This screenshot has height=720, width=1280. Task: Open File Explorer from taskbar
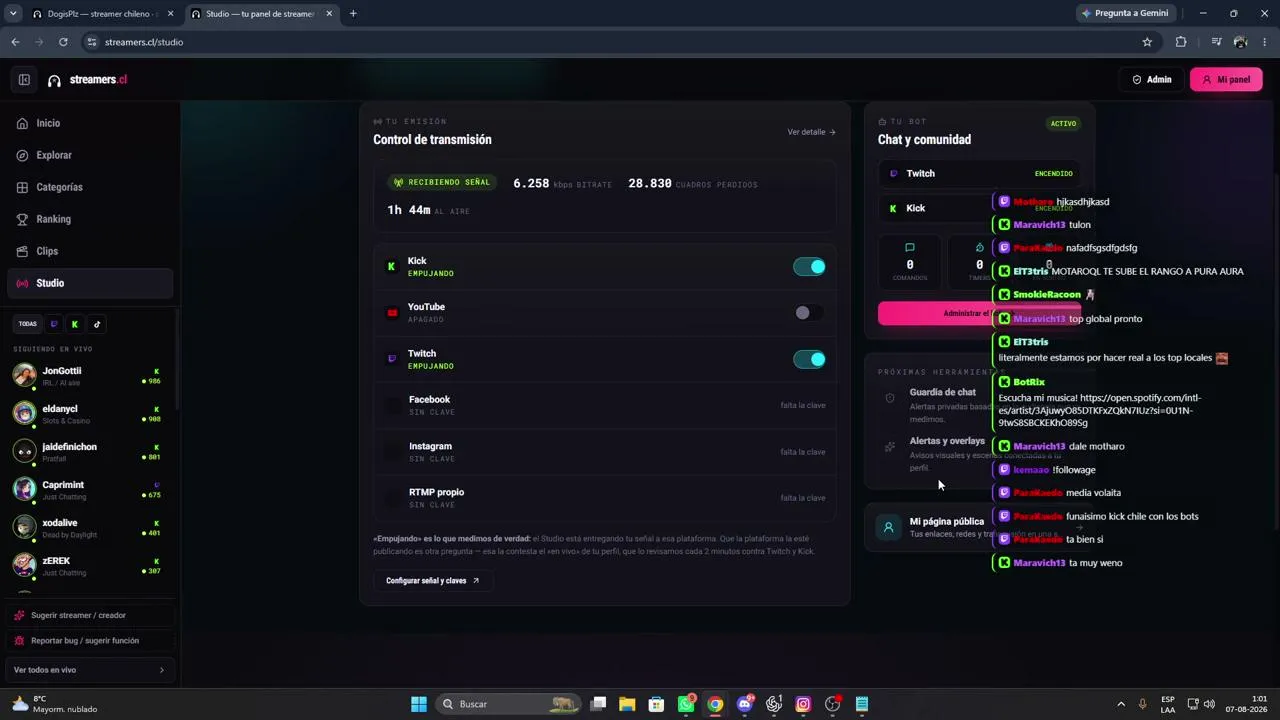pos(627,704)
